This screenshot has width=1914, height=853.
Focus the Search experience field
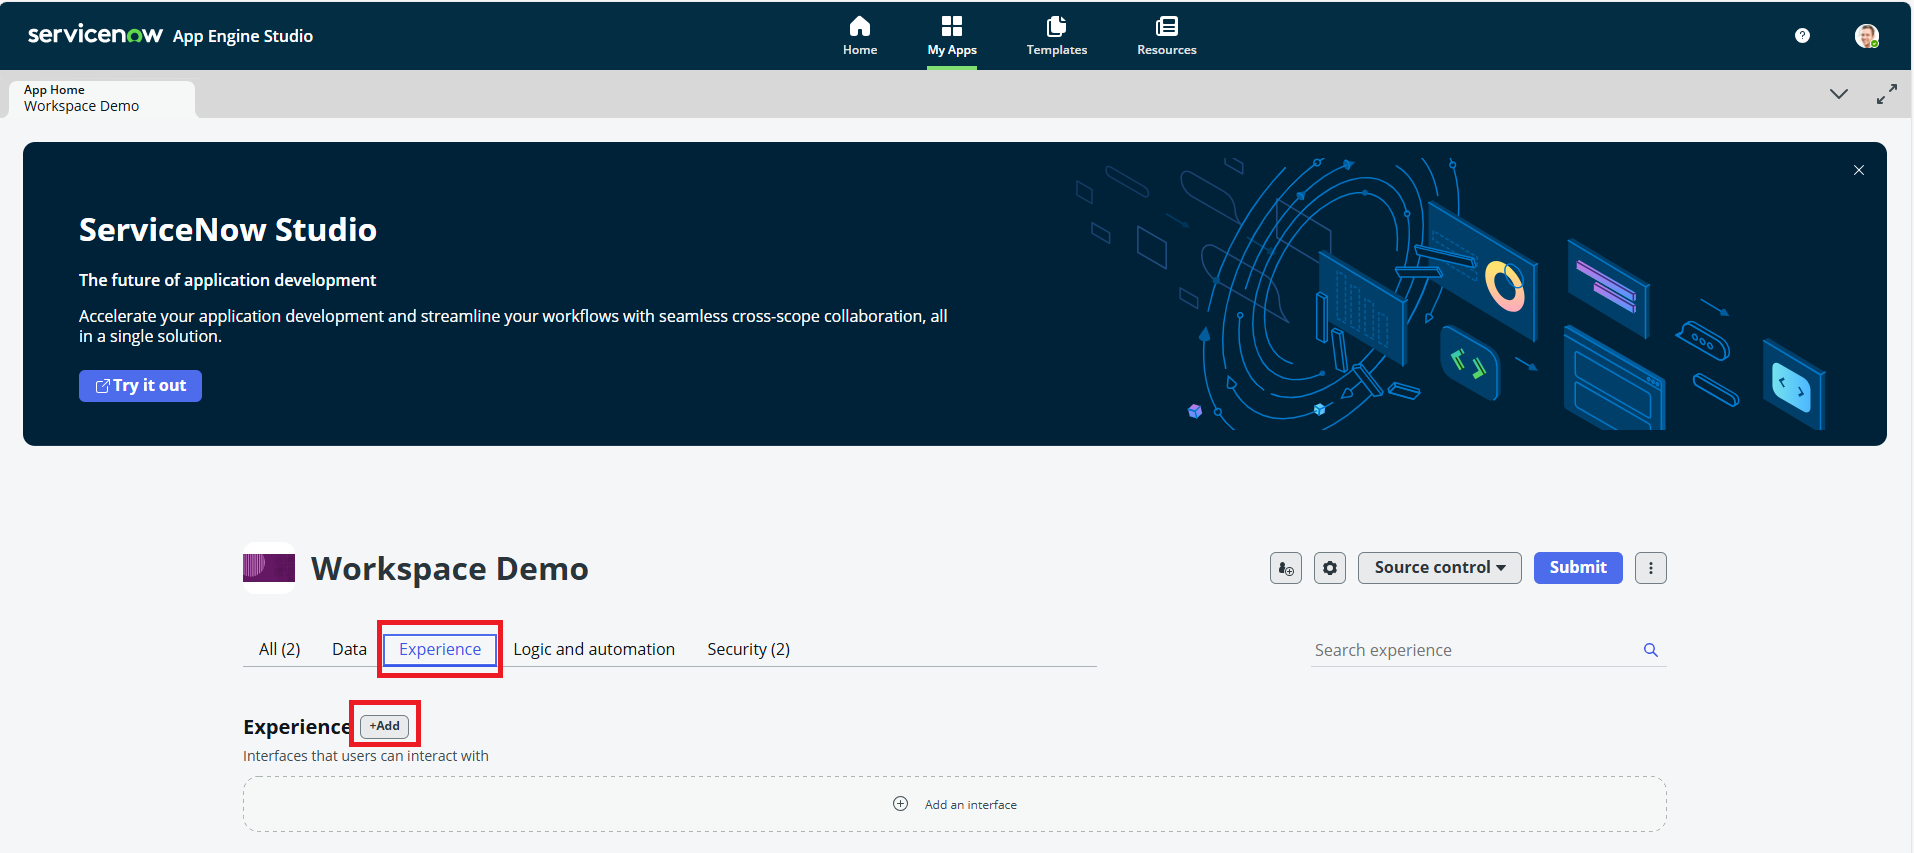tap(1470, 650)
